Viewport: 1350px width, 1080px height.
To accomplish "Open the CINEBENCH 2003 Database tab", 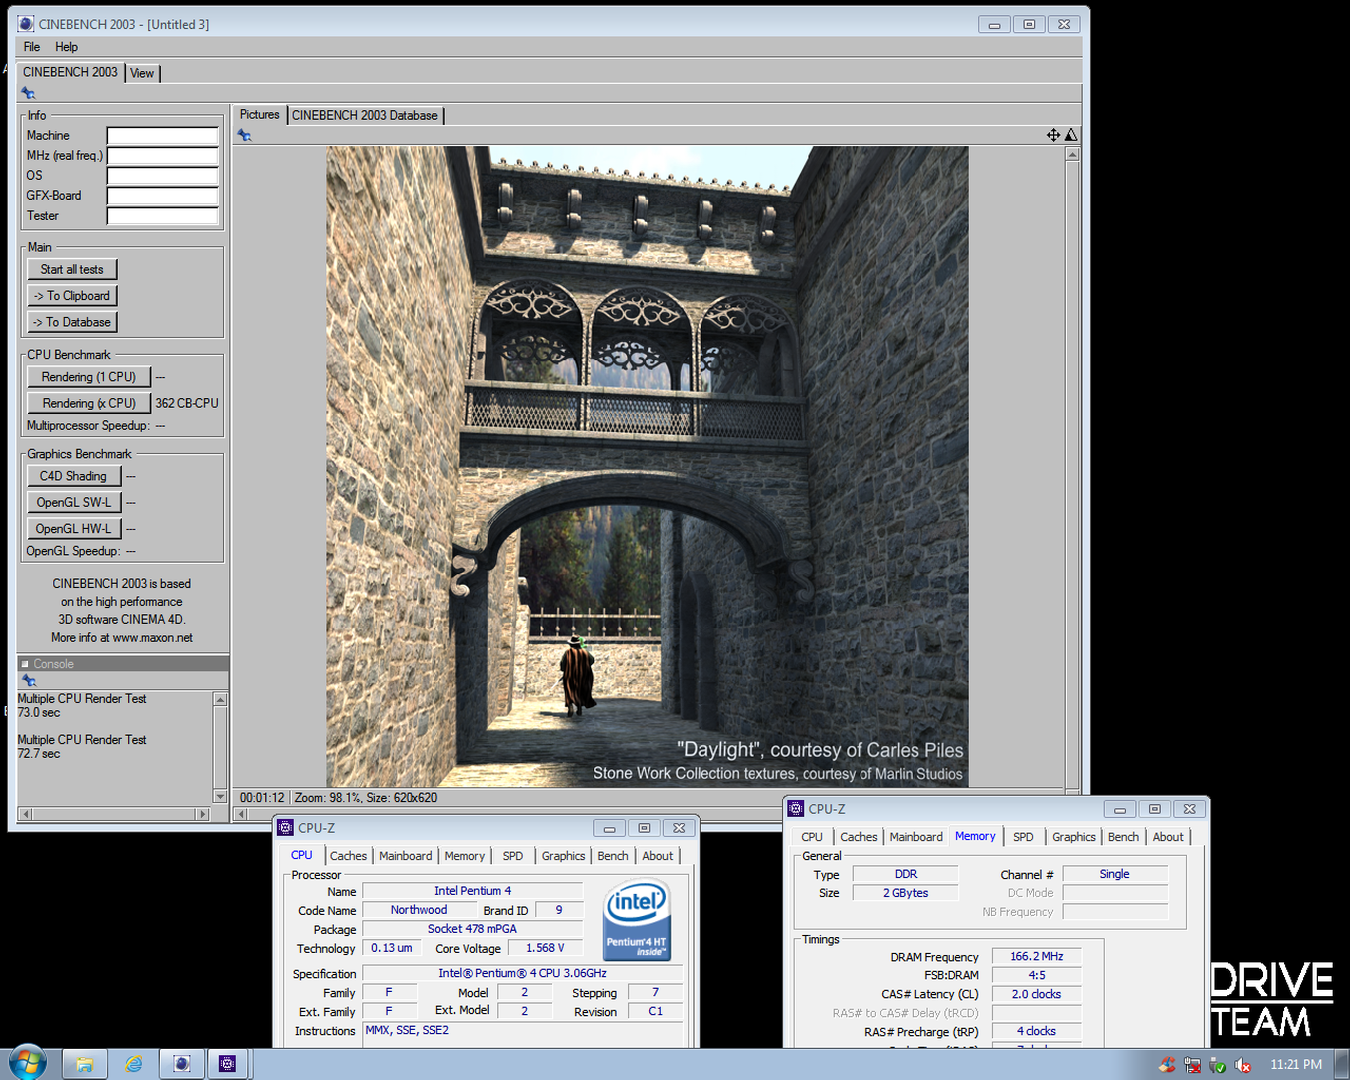I will 365,115.
